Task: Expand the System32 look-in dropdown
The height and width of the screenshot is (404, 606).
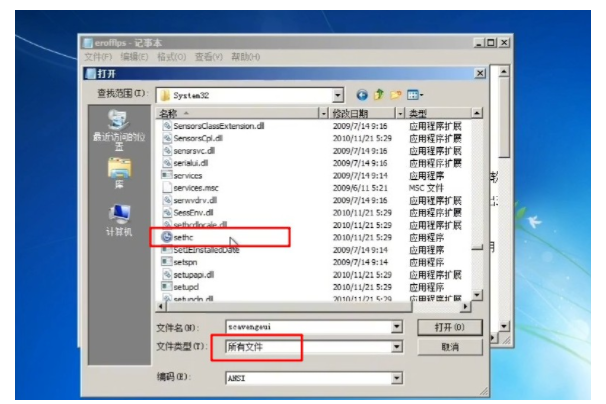Action: [338, 94]
